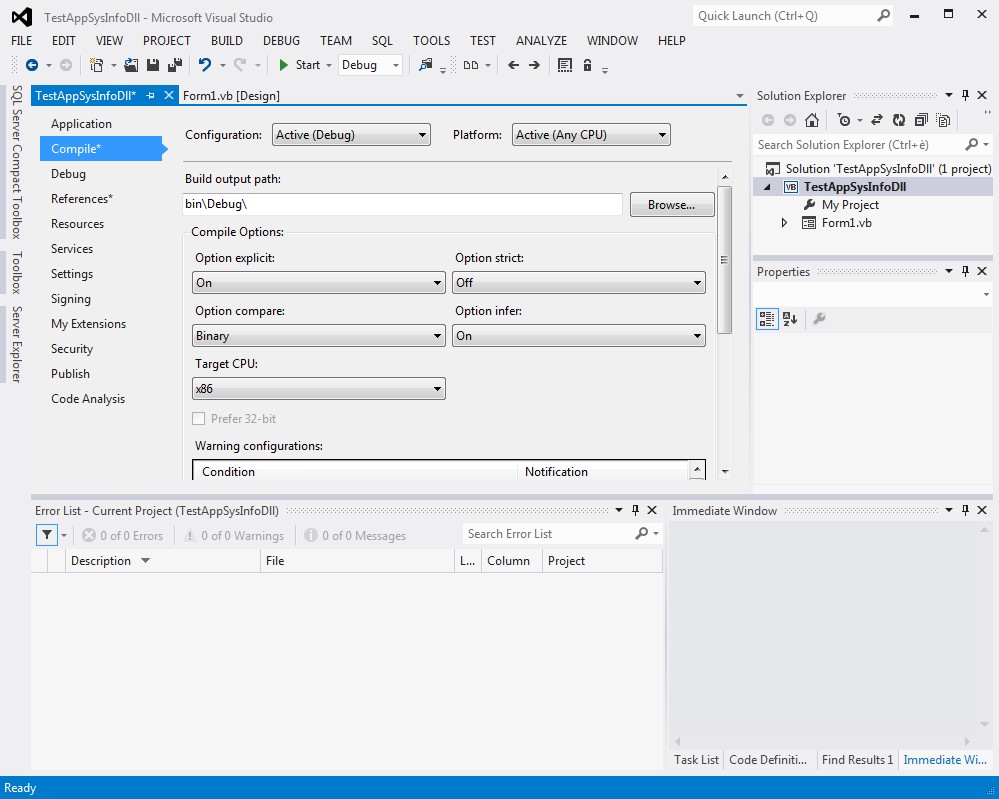Click the Collapse All icon in Solution Explorer
Image resolution: width=999 pixels, height=799 pixels.
pyautogui.click(x=921, y=120)
